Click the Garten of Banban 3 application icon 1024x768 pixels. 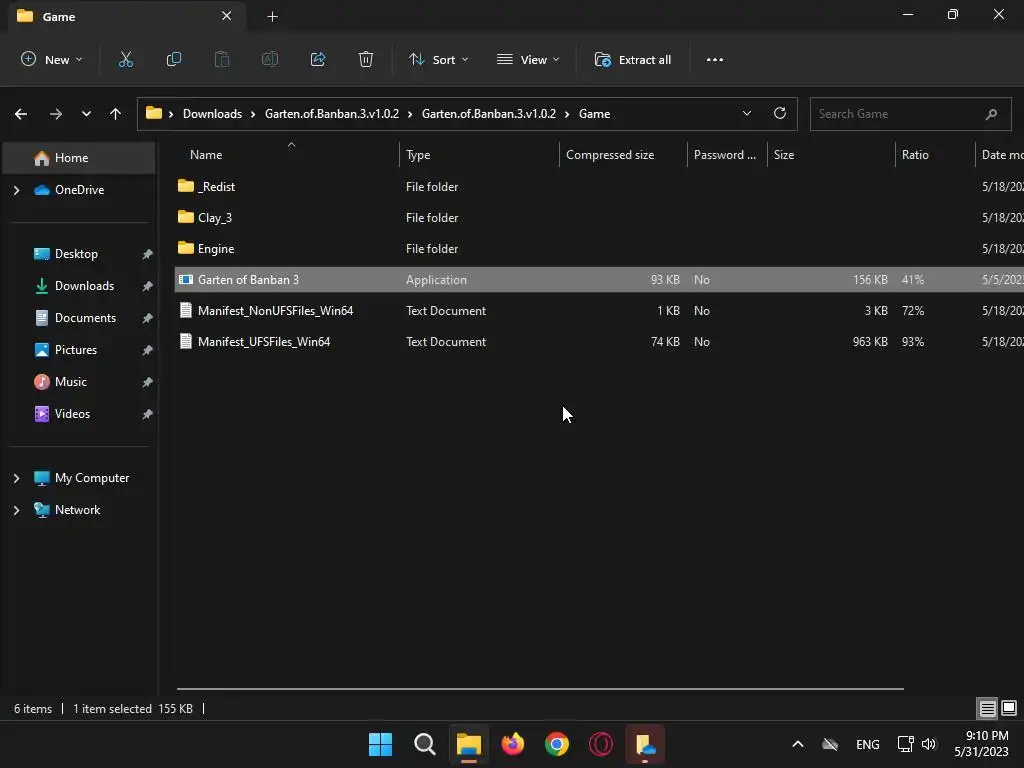pos(185,280)
